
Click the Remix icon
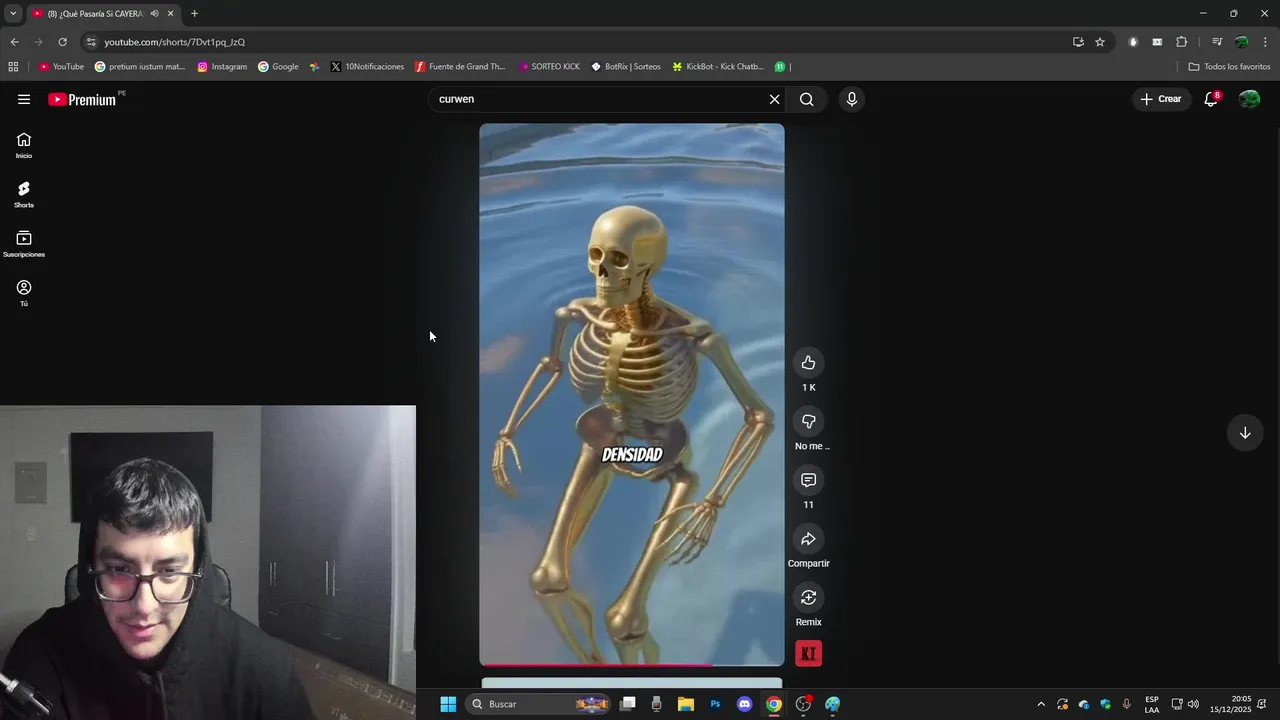click(808, 597)
